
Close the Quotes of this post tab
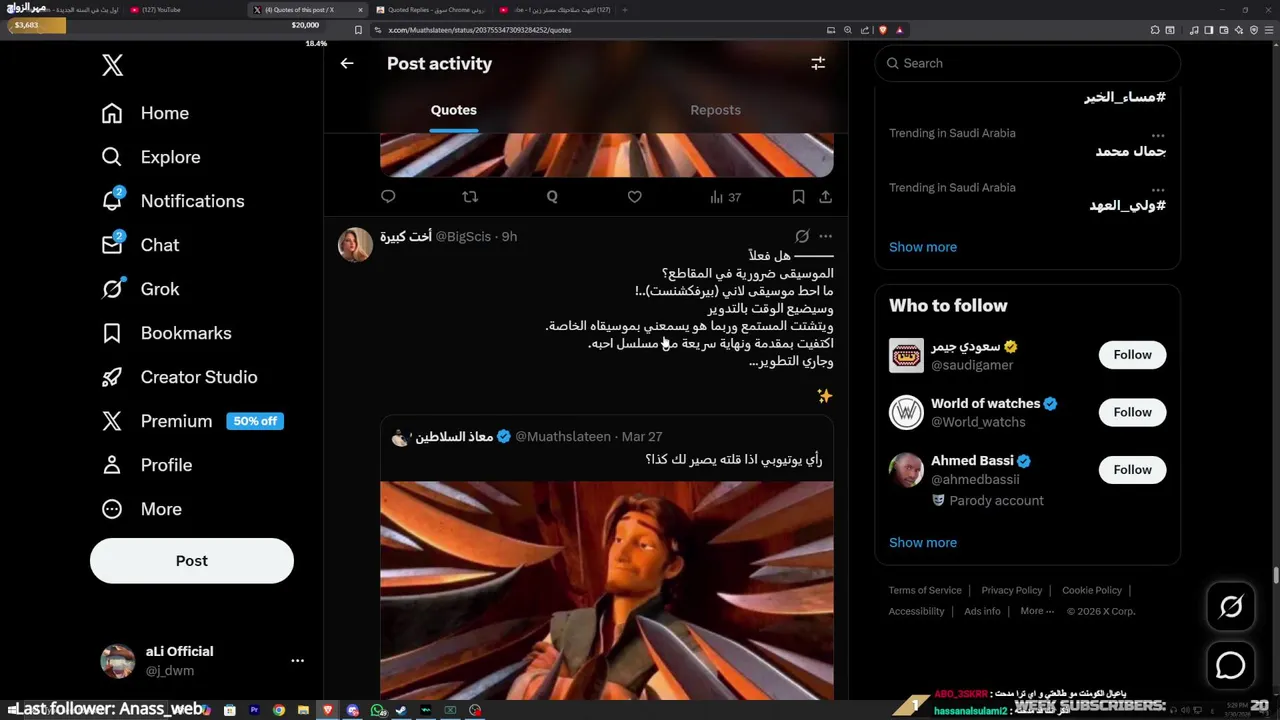click(360, 10)
